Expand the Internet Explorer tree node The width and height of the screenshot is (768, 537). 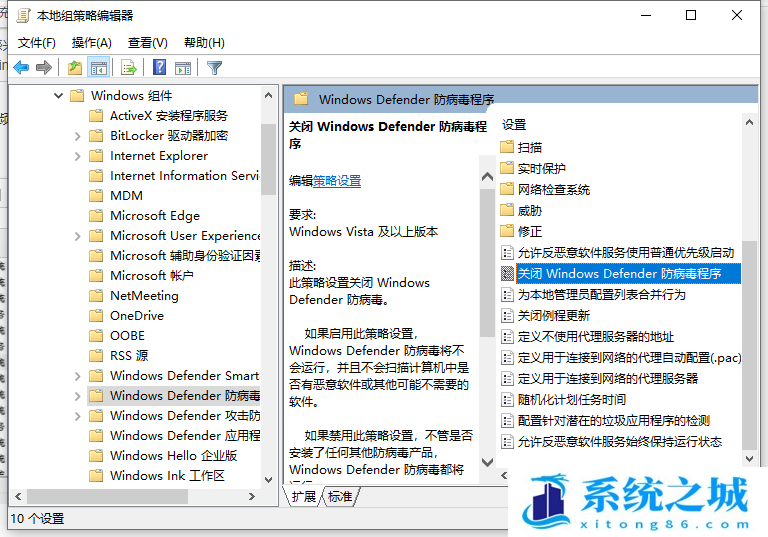pyautogui.click(x=77, y=156)
